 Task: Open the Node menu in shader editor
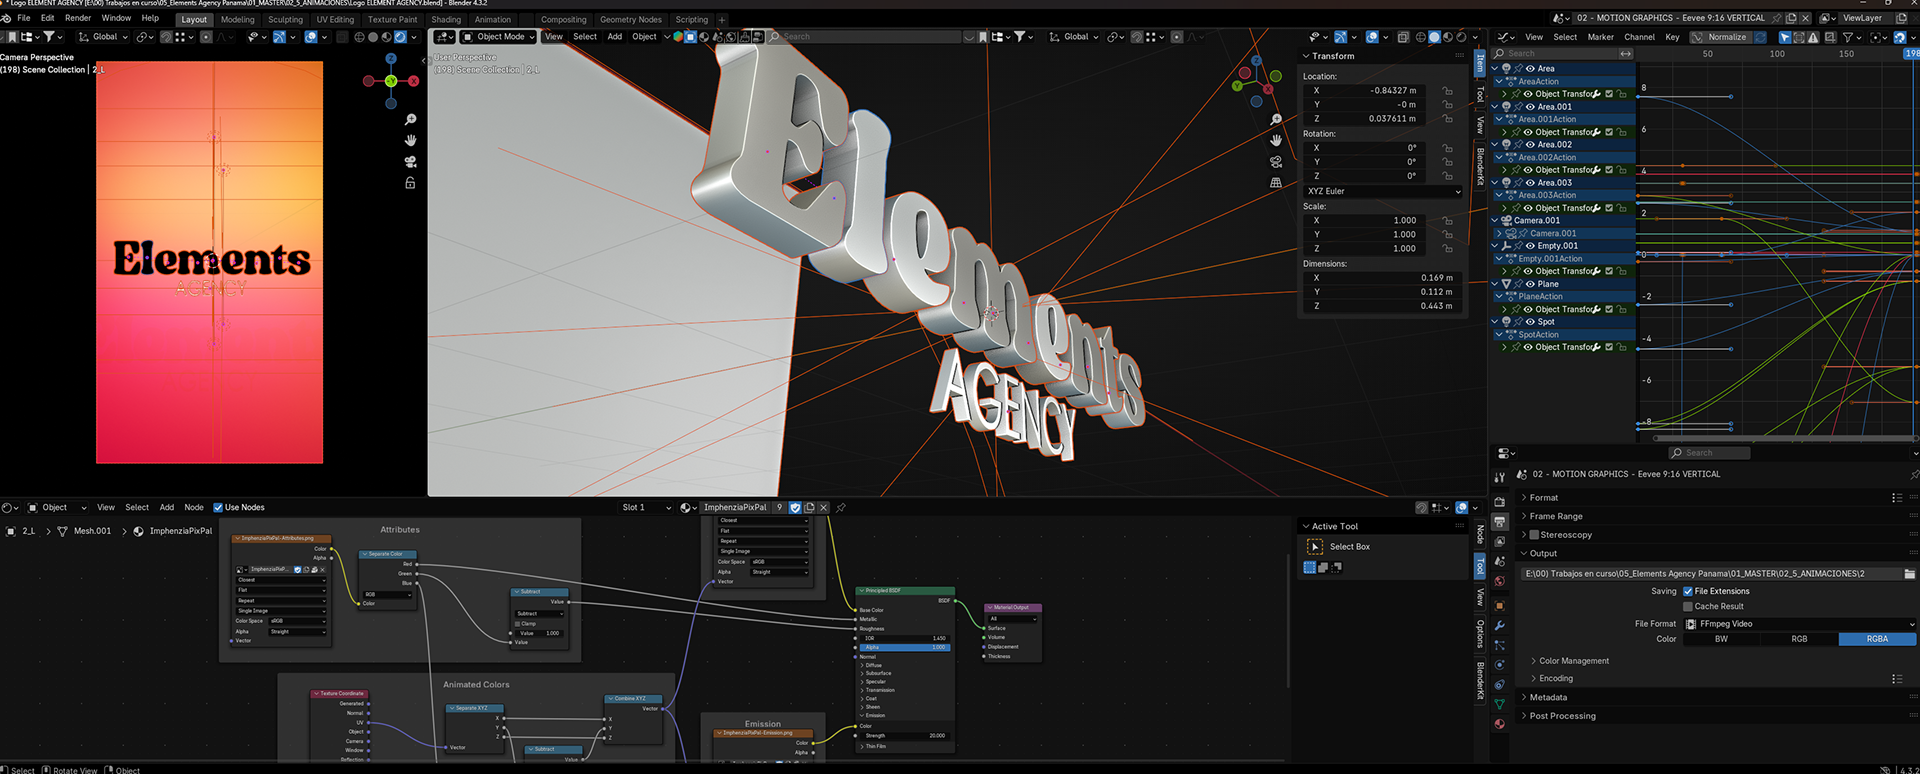coord(194,508)
